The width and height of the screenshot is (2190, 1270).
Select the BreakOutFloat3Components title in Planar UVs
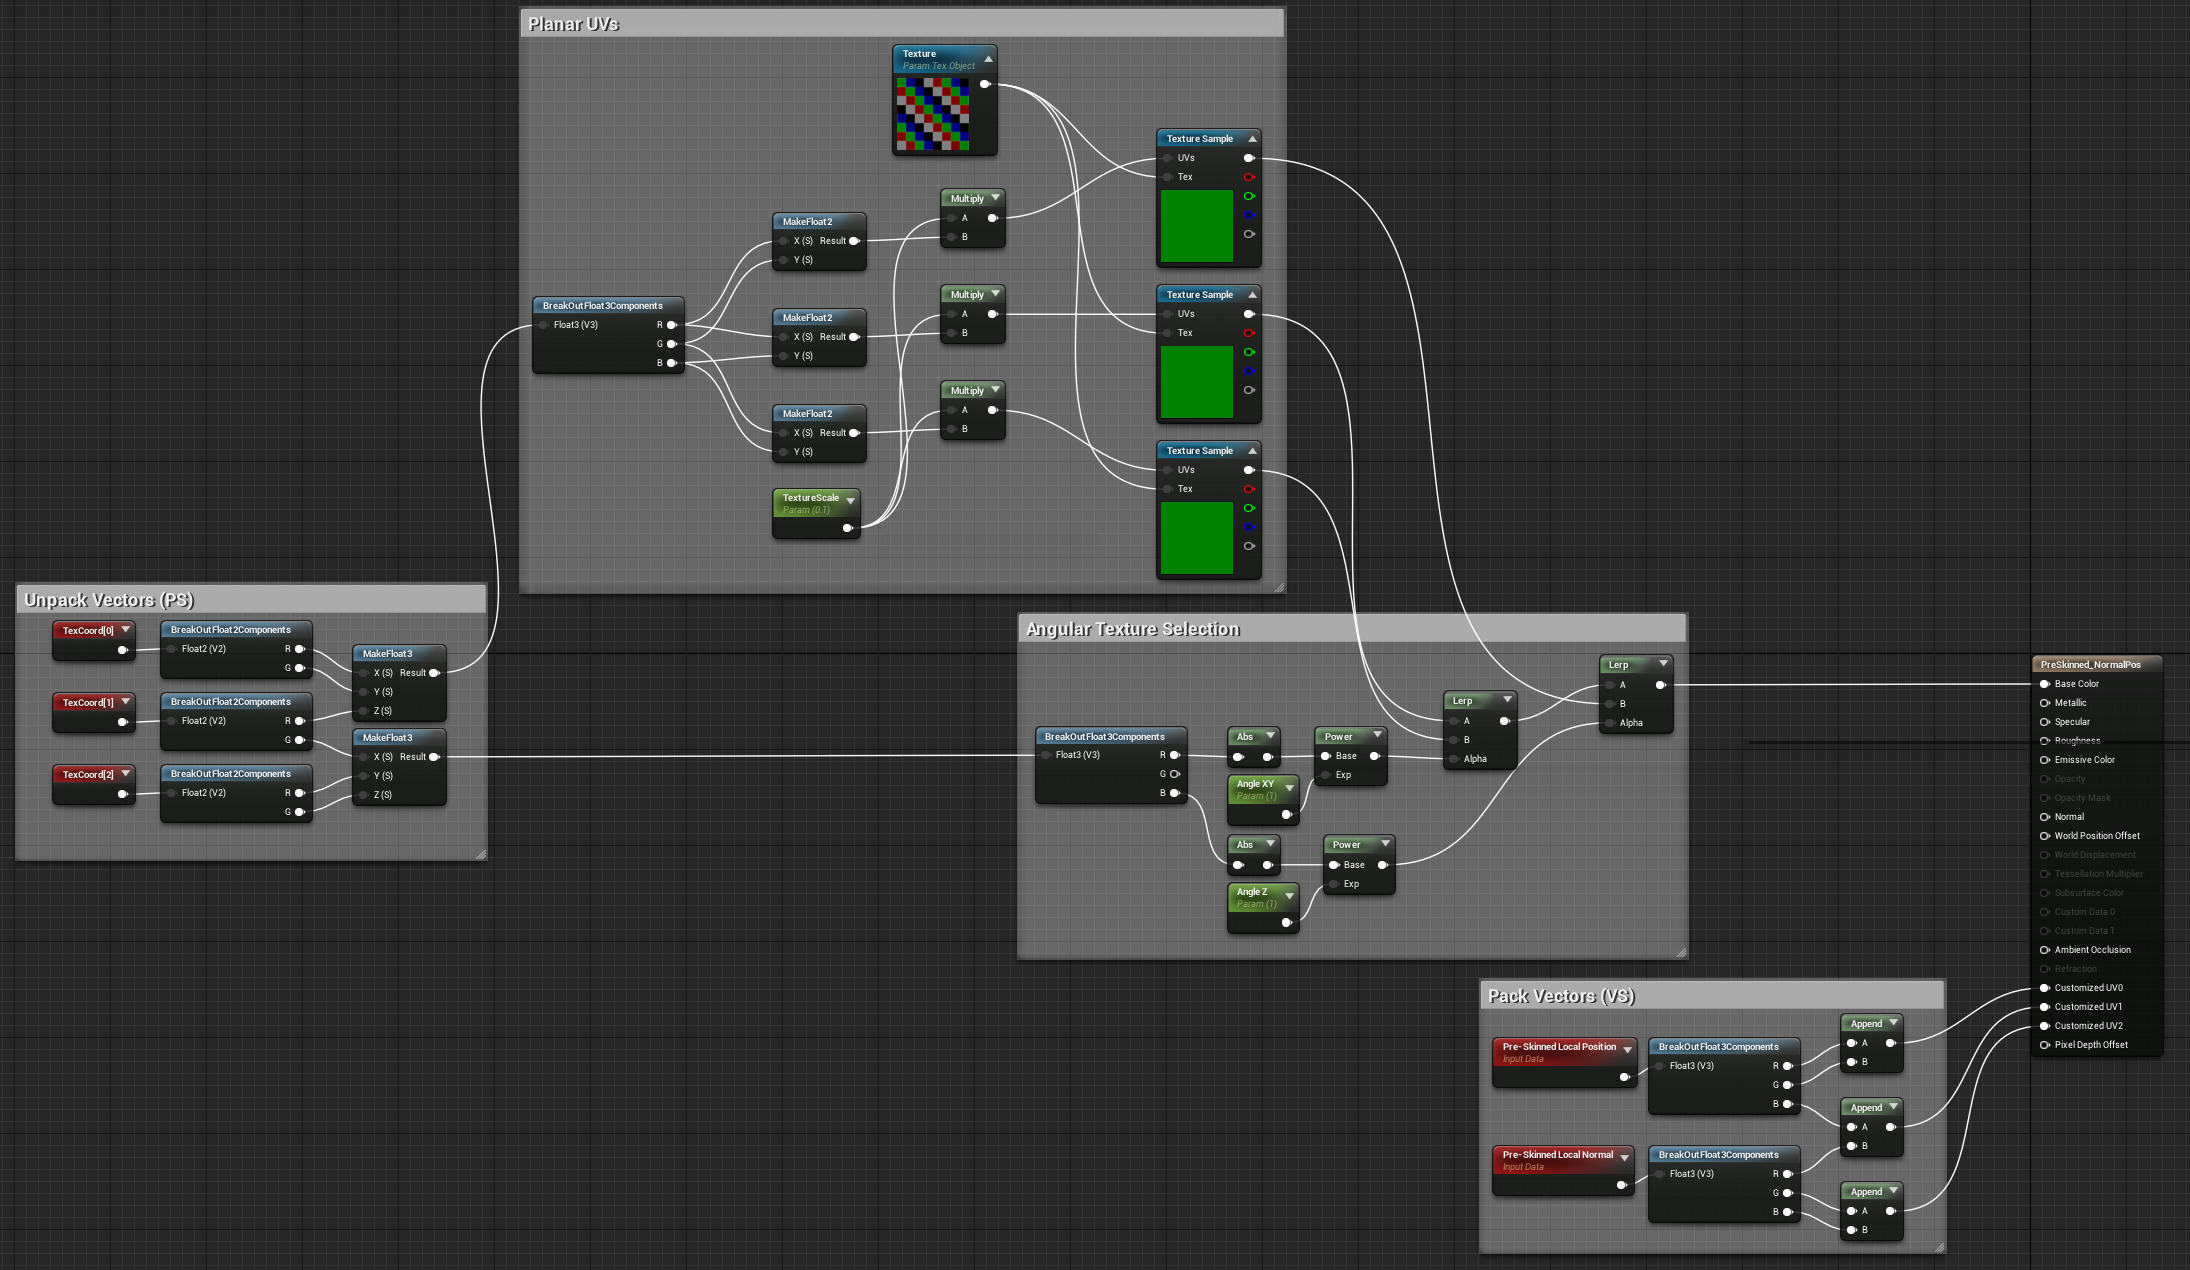click(x=603, y=306)
